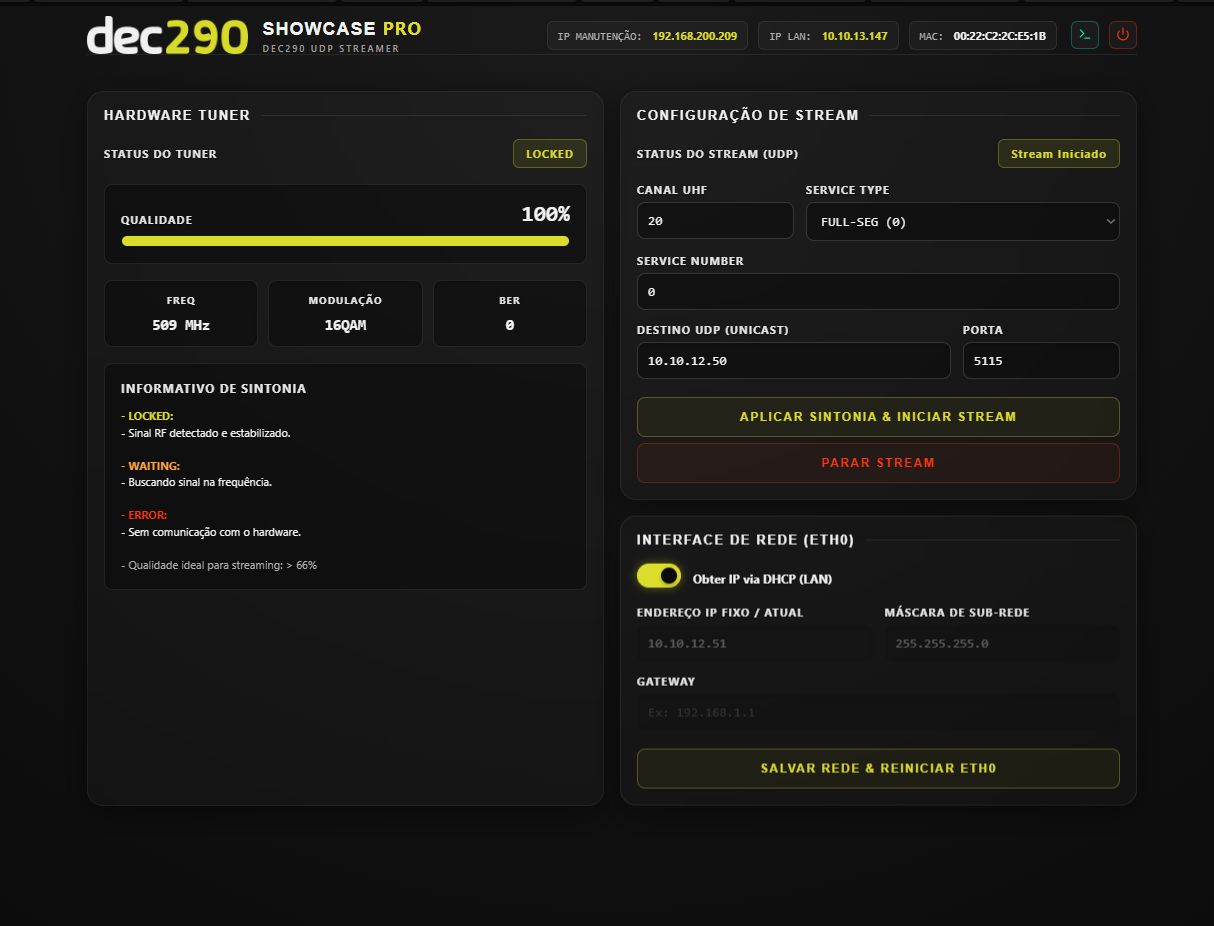The width and height of the screenshot is (1214, 926).
Task: Click the Status do Stream (UDP) label
Action: (x=717, y=154)
